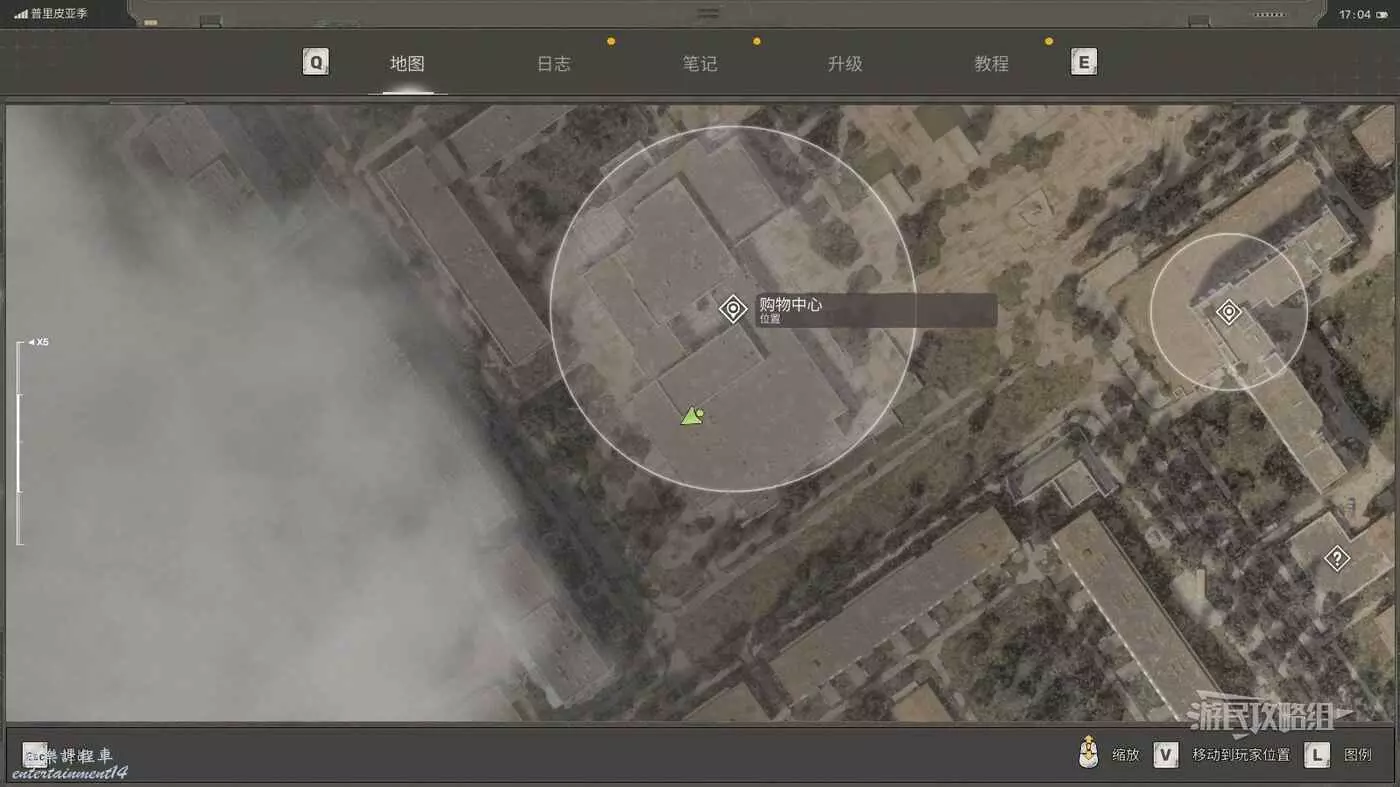1400x787 pixels.
Task: Open the 教程 tab
Action: pyautogui.click(x=991, y=64)
